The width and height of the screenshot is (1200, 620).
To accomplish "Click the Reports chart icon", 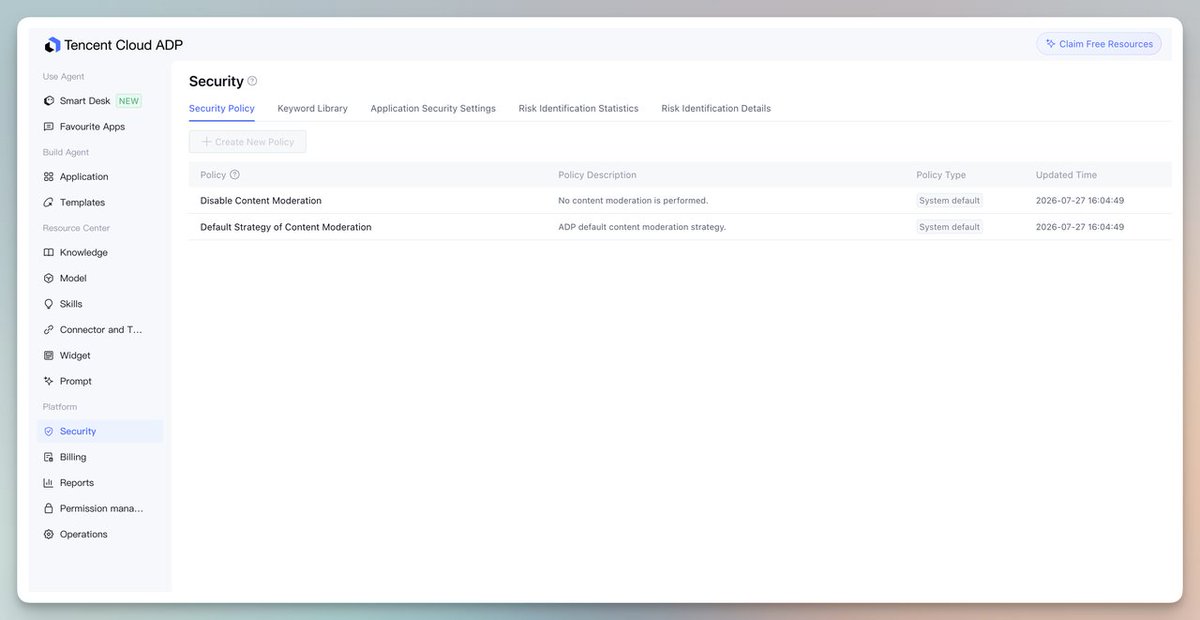I will click(49, 483).
